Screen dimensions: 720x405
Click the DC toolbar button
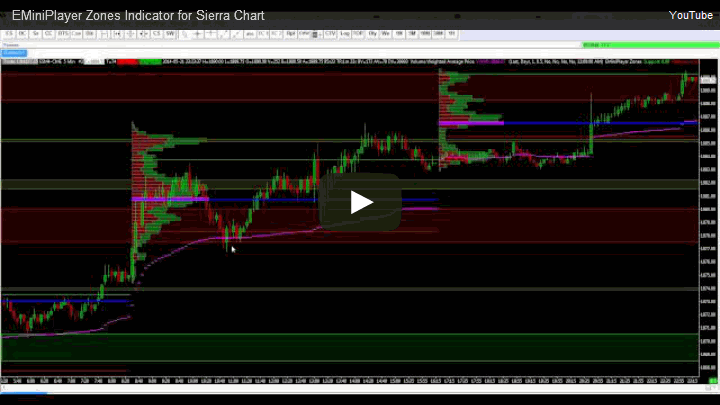(22, 34)
